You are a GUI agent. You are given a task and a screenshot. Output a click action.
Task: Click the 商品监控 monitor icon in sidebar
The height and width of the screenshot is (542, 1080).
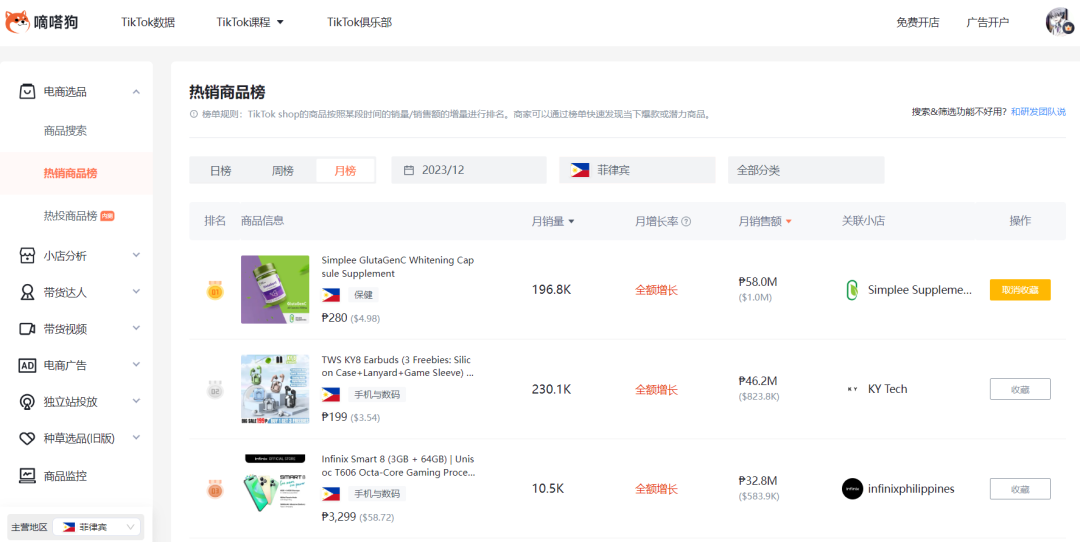(x=28, y=476)
